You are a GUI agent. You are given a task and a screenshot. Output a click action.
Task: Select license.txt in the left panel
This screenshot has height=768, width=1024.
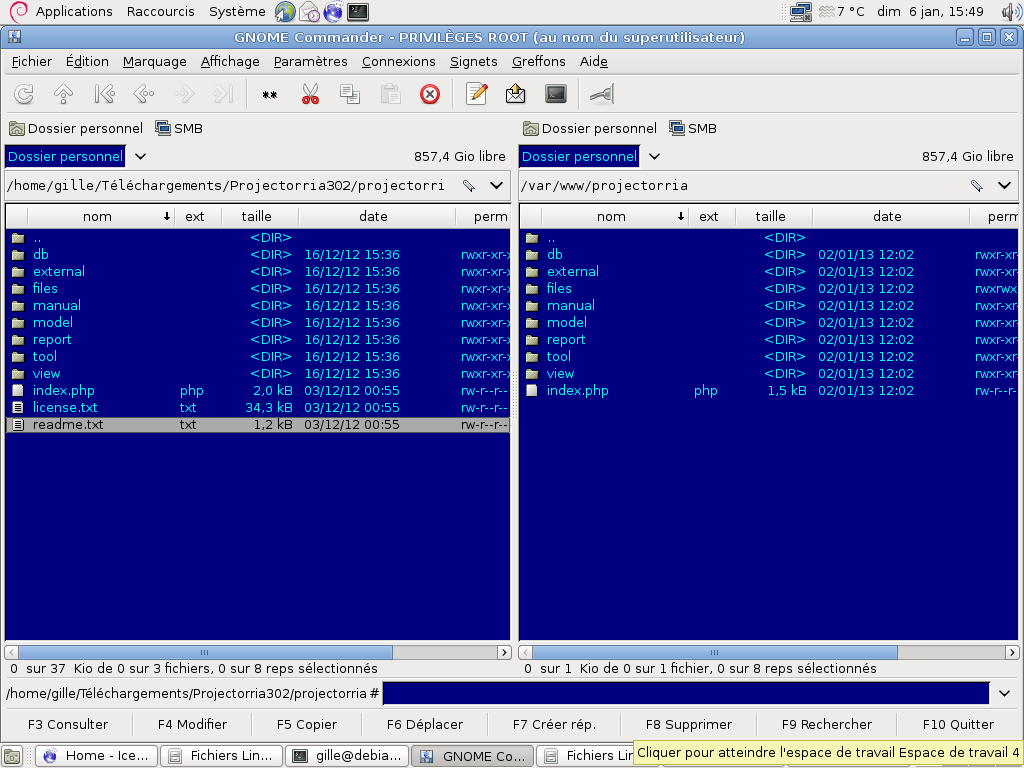[x=65, y=407]
